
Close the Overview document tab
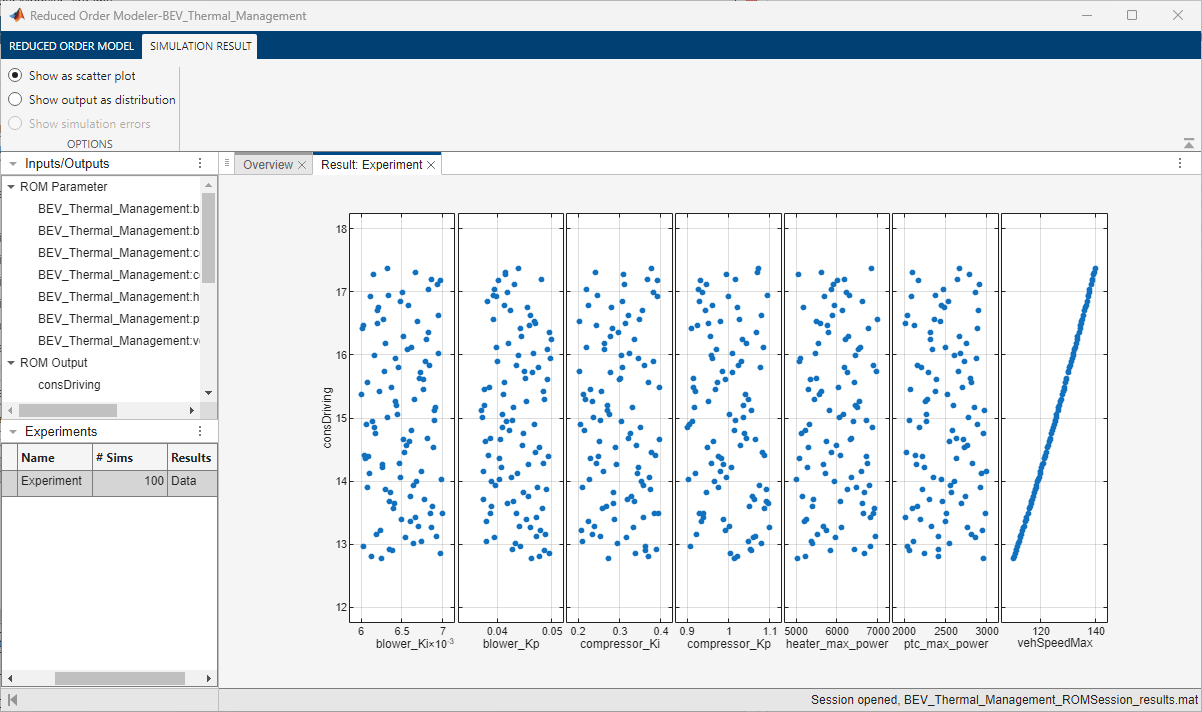coord(302,163)
